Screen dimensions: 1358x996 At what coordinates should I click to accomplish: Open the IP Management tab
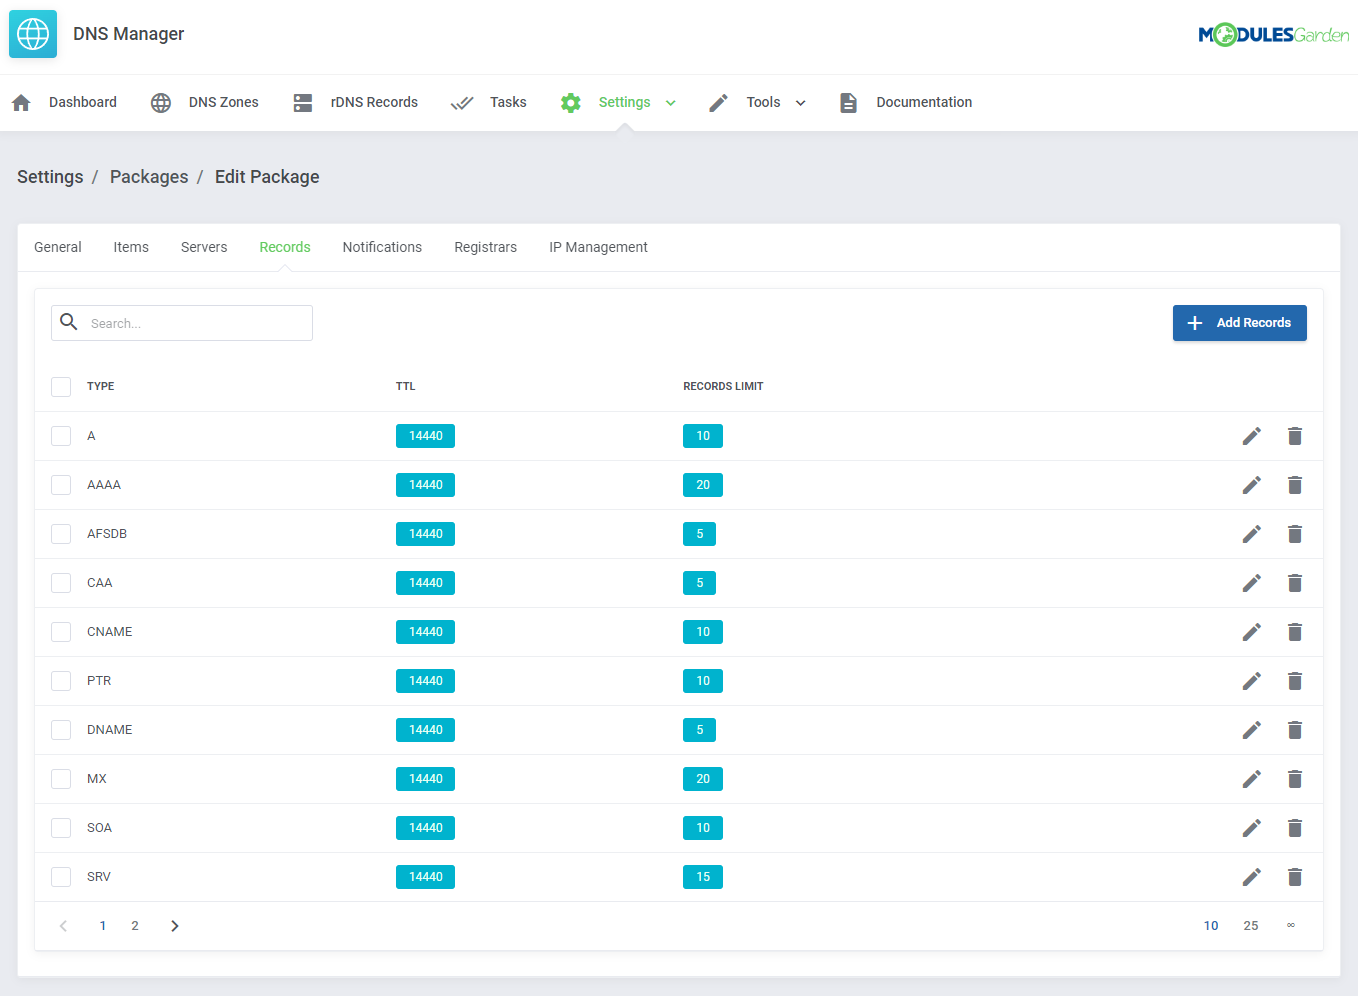598,247
